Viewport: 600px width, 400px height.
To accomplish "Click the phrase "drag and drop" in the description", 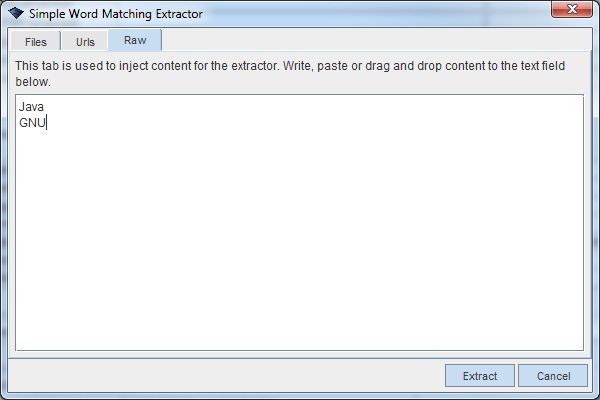I will 408,67.
